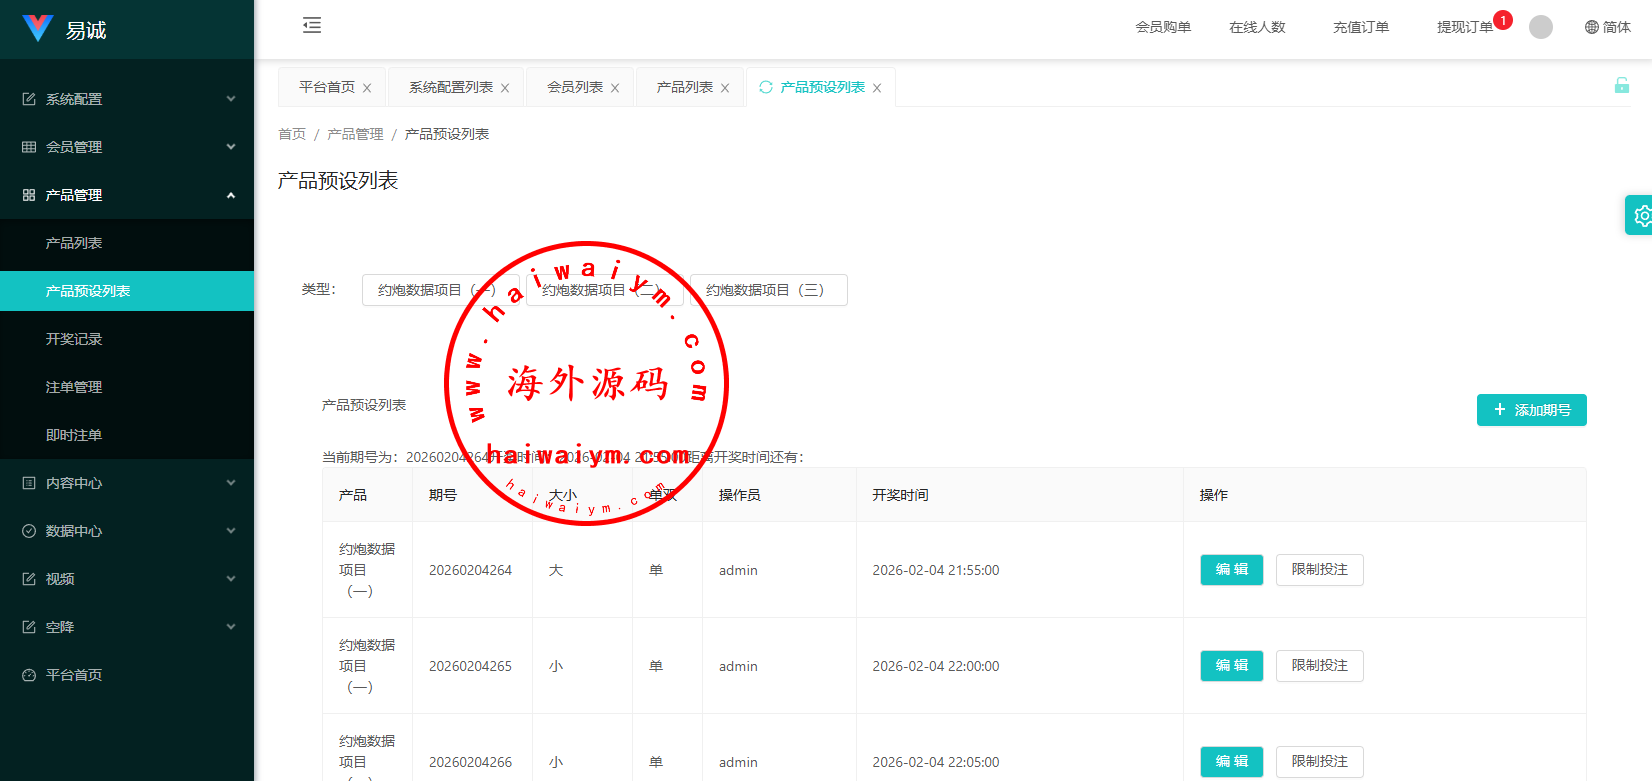Open 提现订单 with notification badge
Screen dimensions: 1652x781
click(x=1464, y=27)
